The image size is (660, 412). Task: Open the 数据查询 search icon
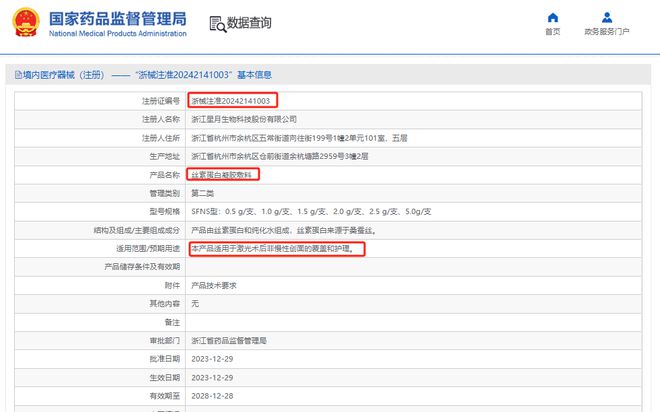coord(218,24)
